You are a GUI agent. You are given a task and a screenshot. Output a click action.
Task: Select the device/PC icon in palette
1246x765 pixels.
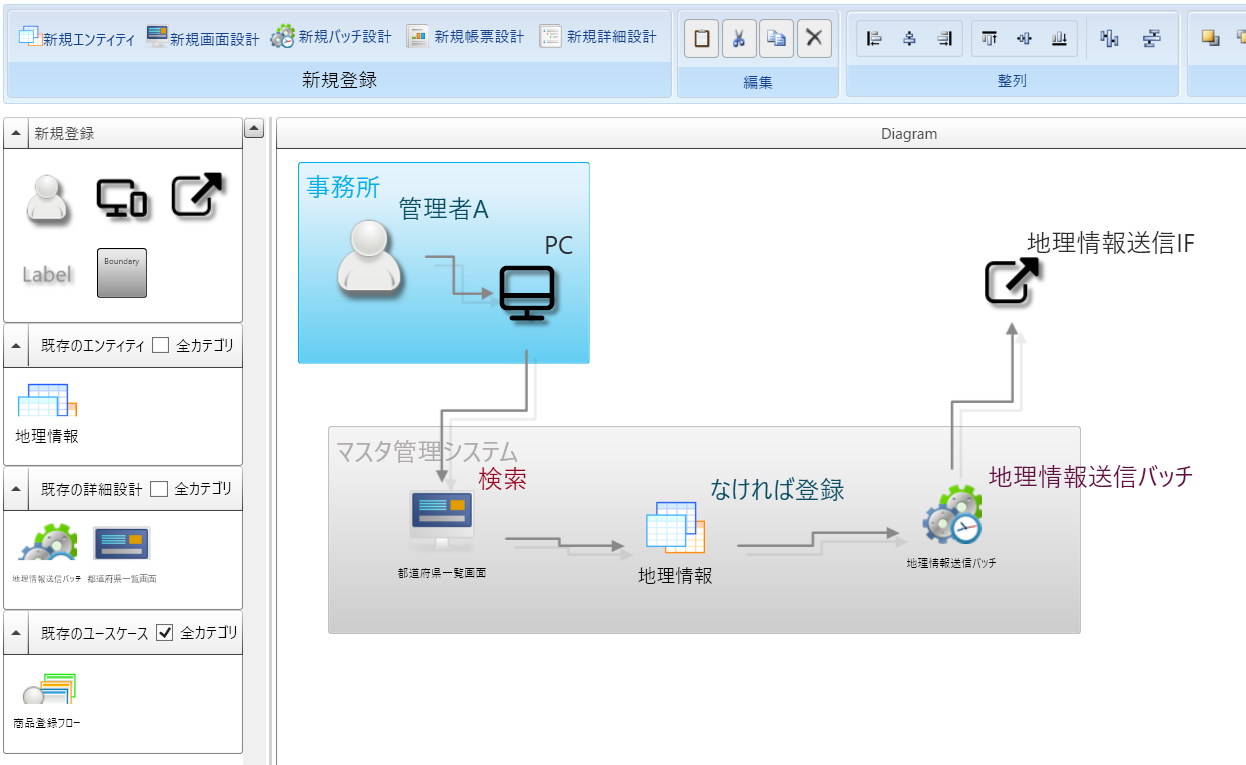click(x=121, y=198)
